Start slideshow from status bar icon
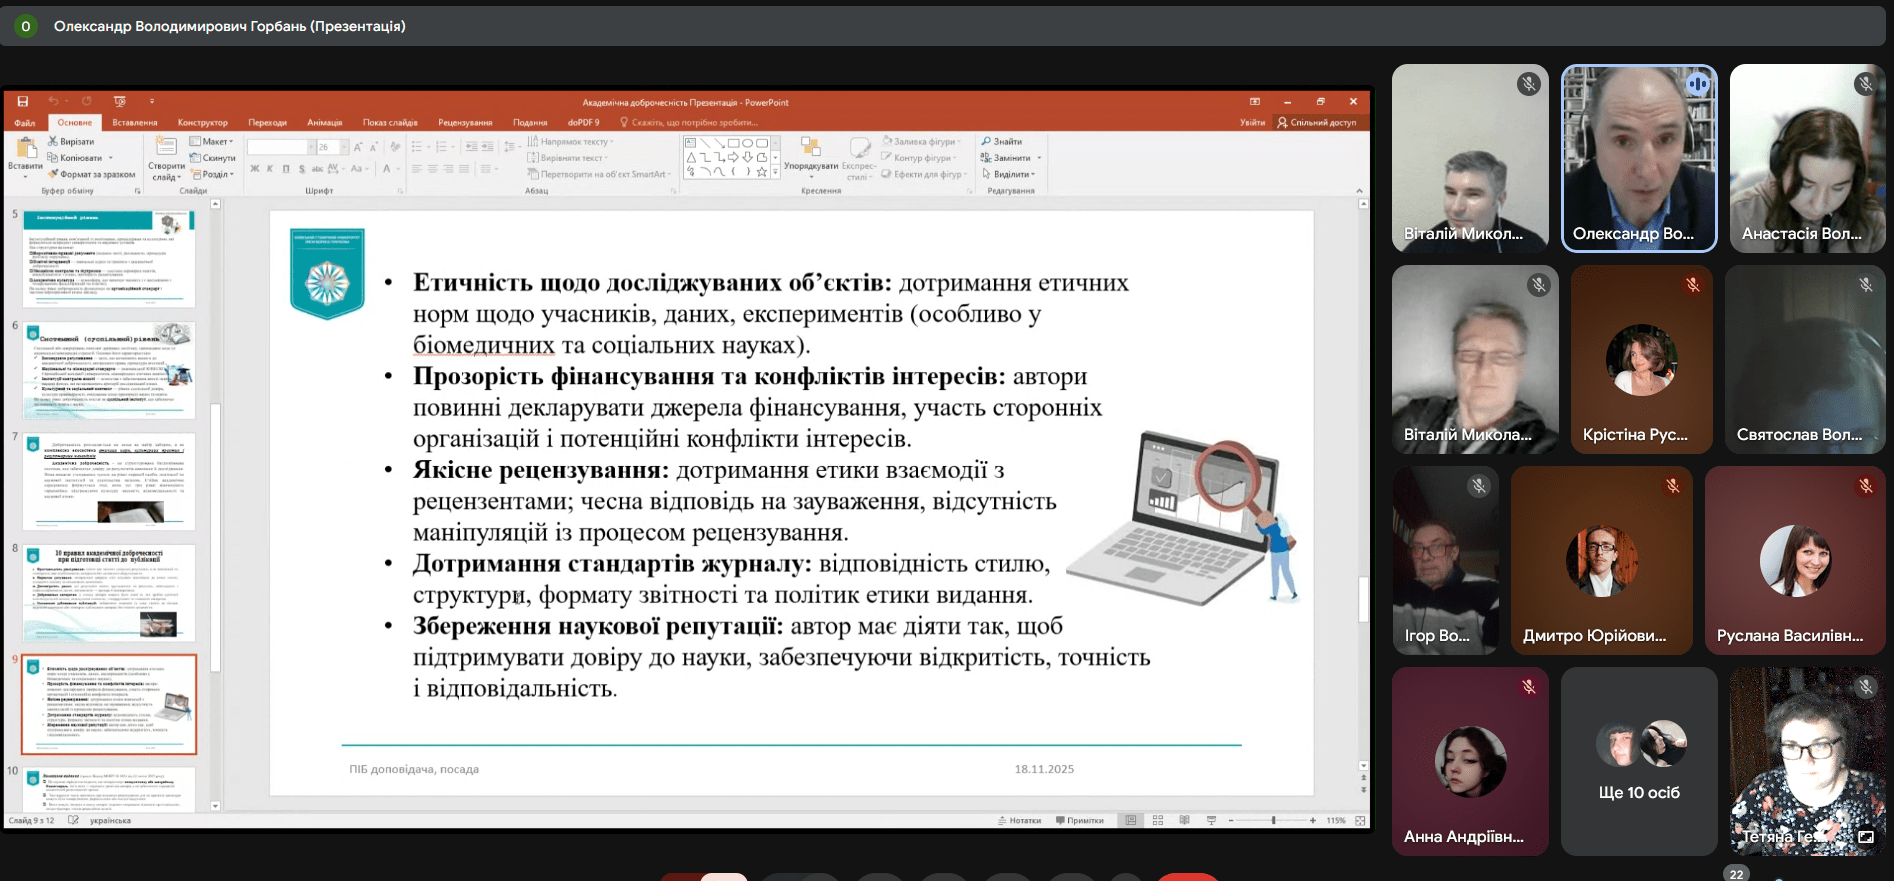Screen dimensions: 1894x881 tap(1211, 820)
